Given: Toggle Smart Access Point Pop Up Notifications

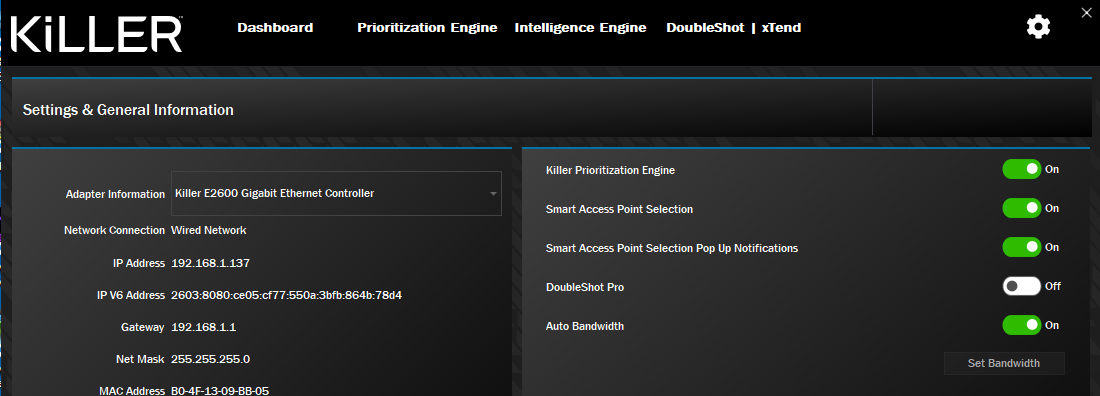Looking at the screenshot, I should click(1021, 247).
